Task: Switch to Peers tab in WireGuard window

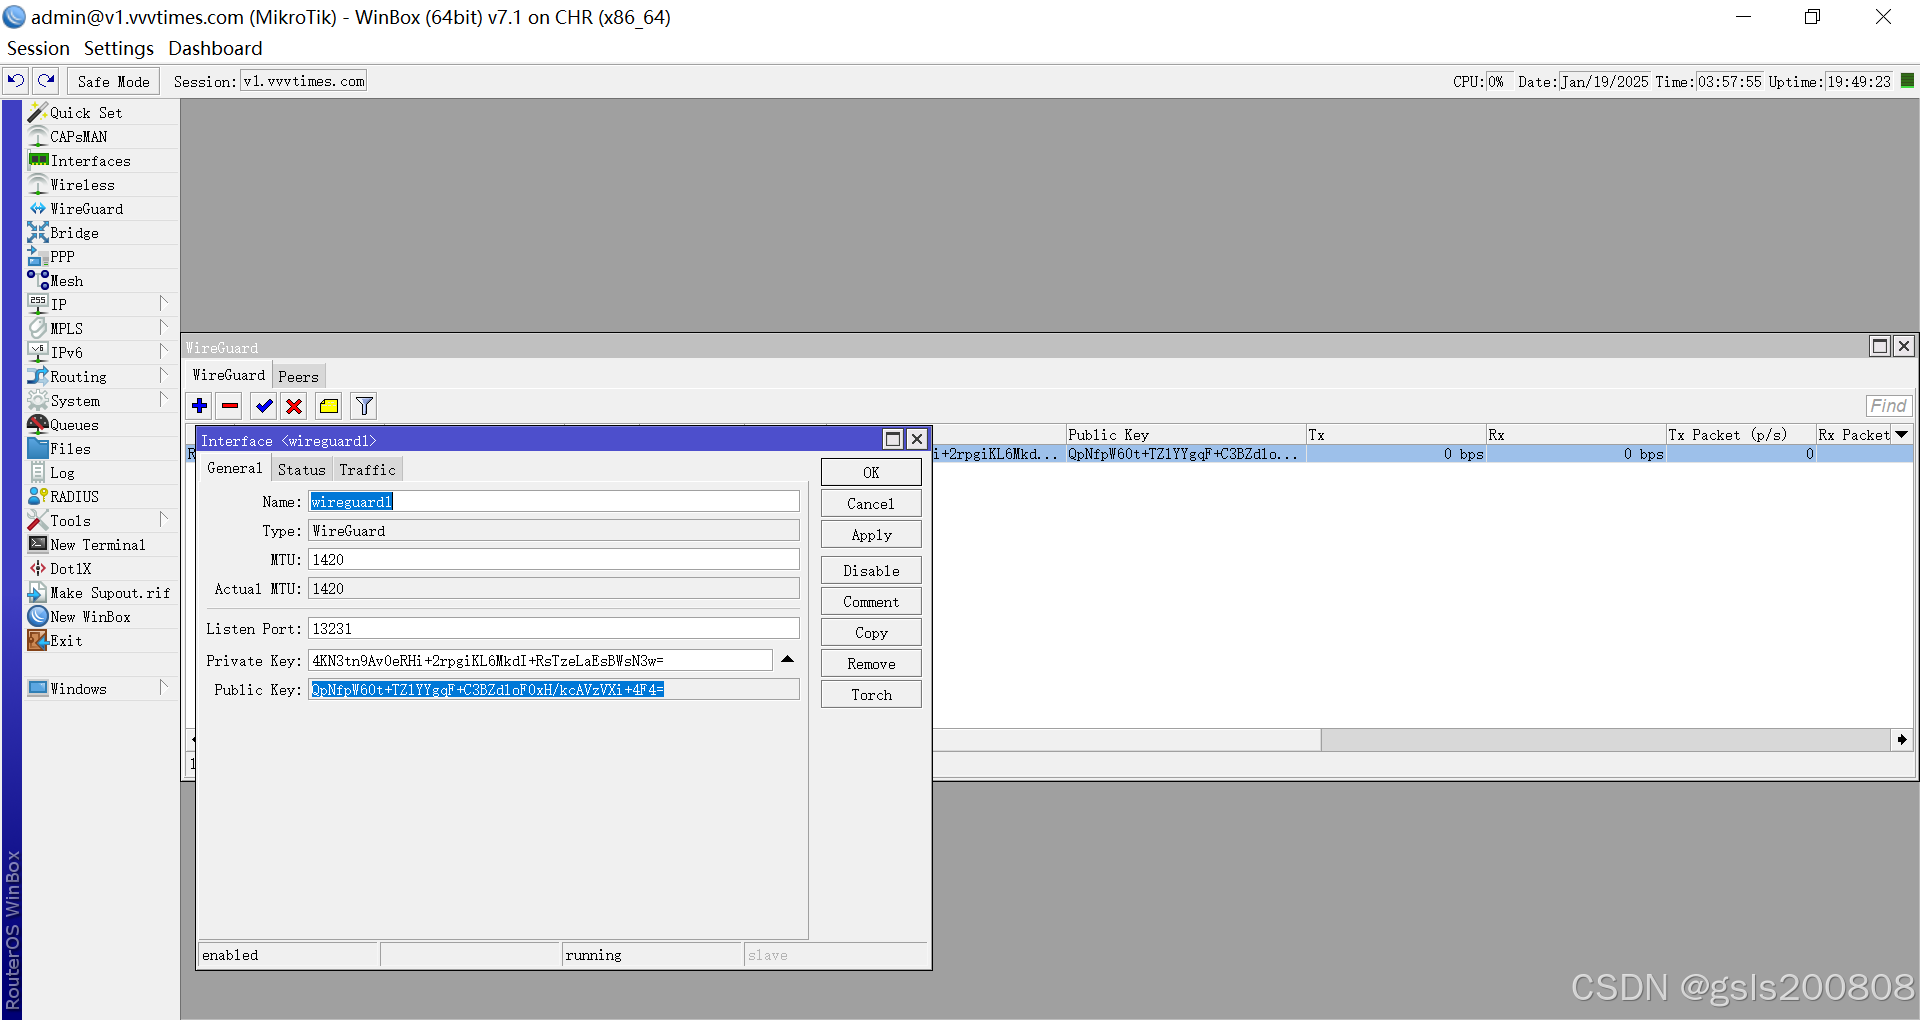Action: [x=298, y=377]
